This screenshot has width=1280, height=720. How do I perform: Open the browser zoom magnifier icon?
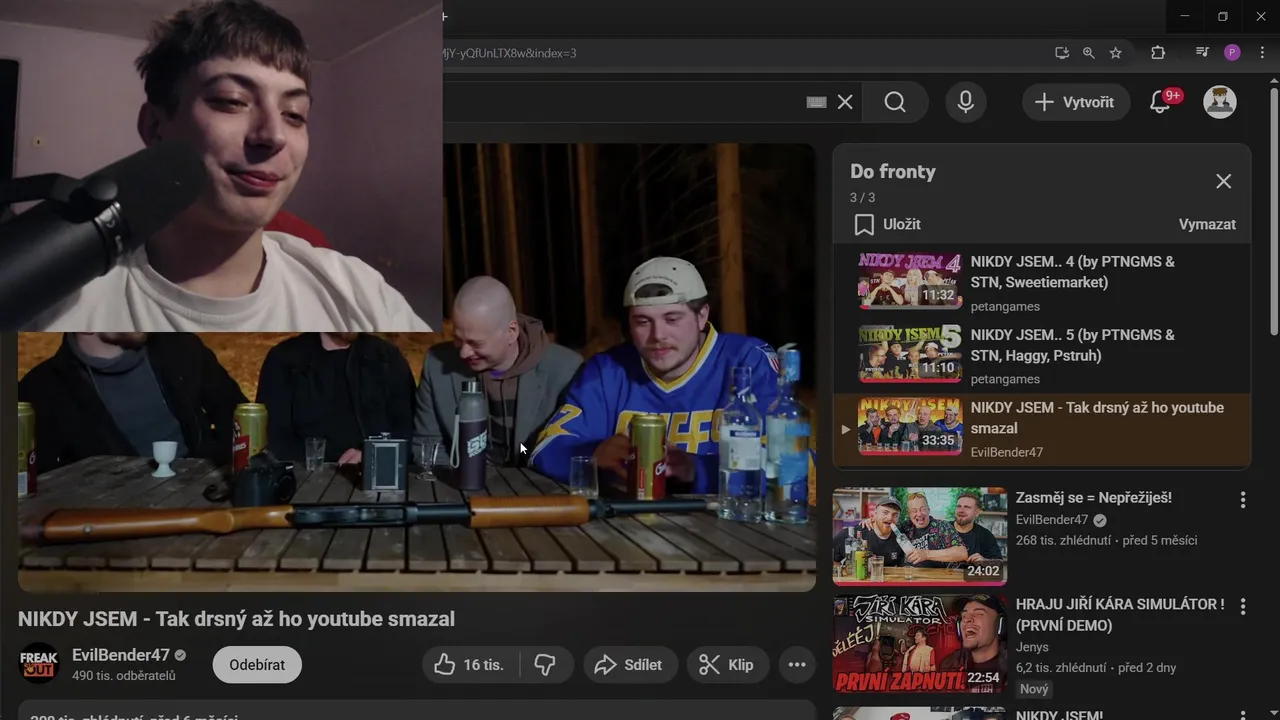tap(1089, 53)
